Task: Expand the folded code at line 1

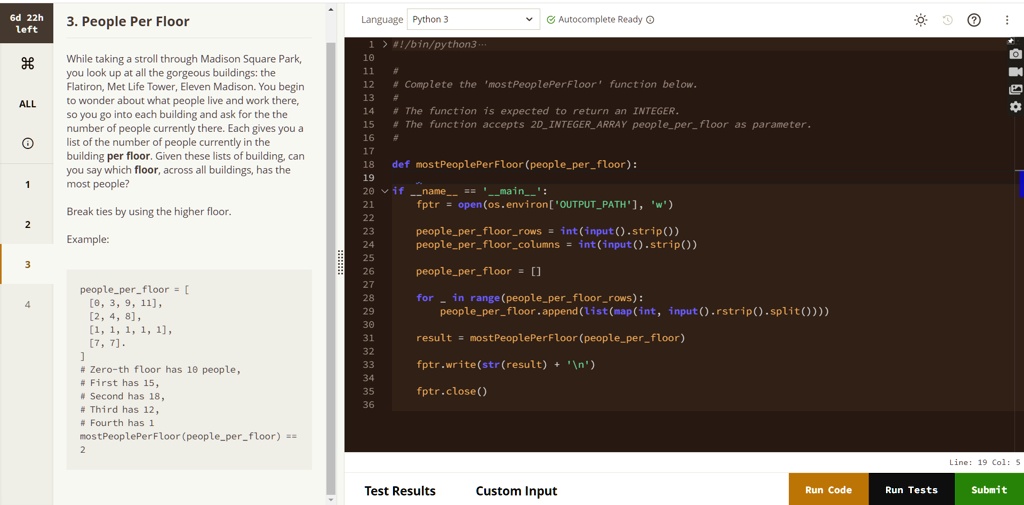Action: click(385, 44)
